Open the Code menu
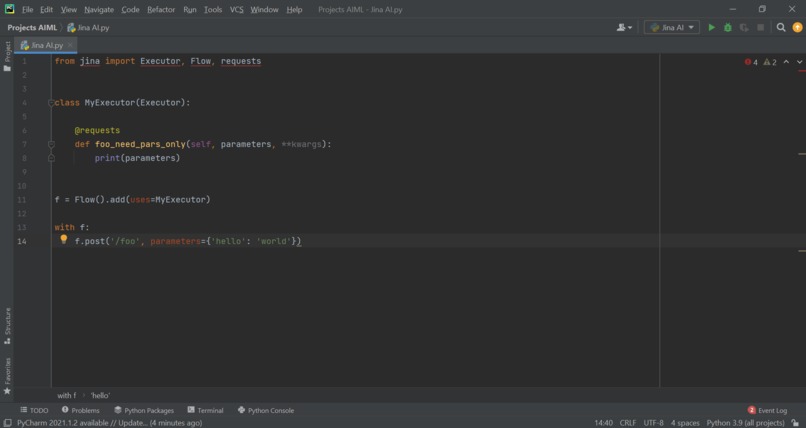The image size is (806, 428). point(130,9)
